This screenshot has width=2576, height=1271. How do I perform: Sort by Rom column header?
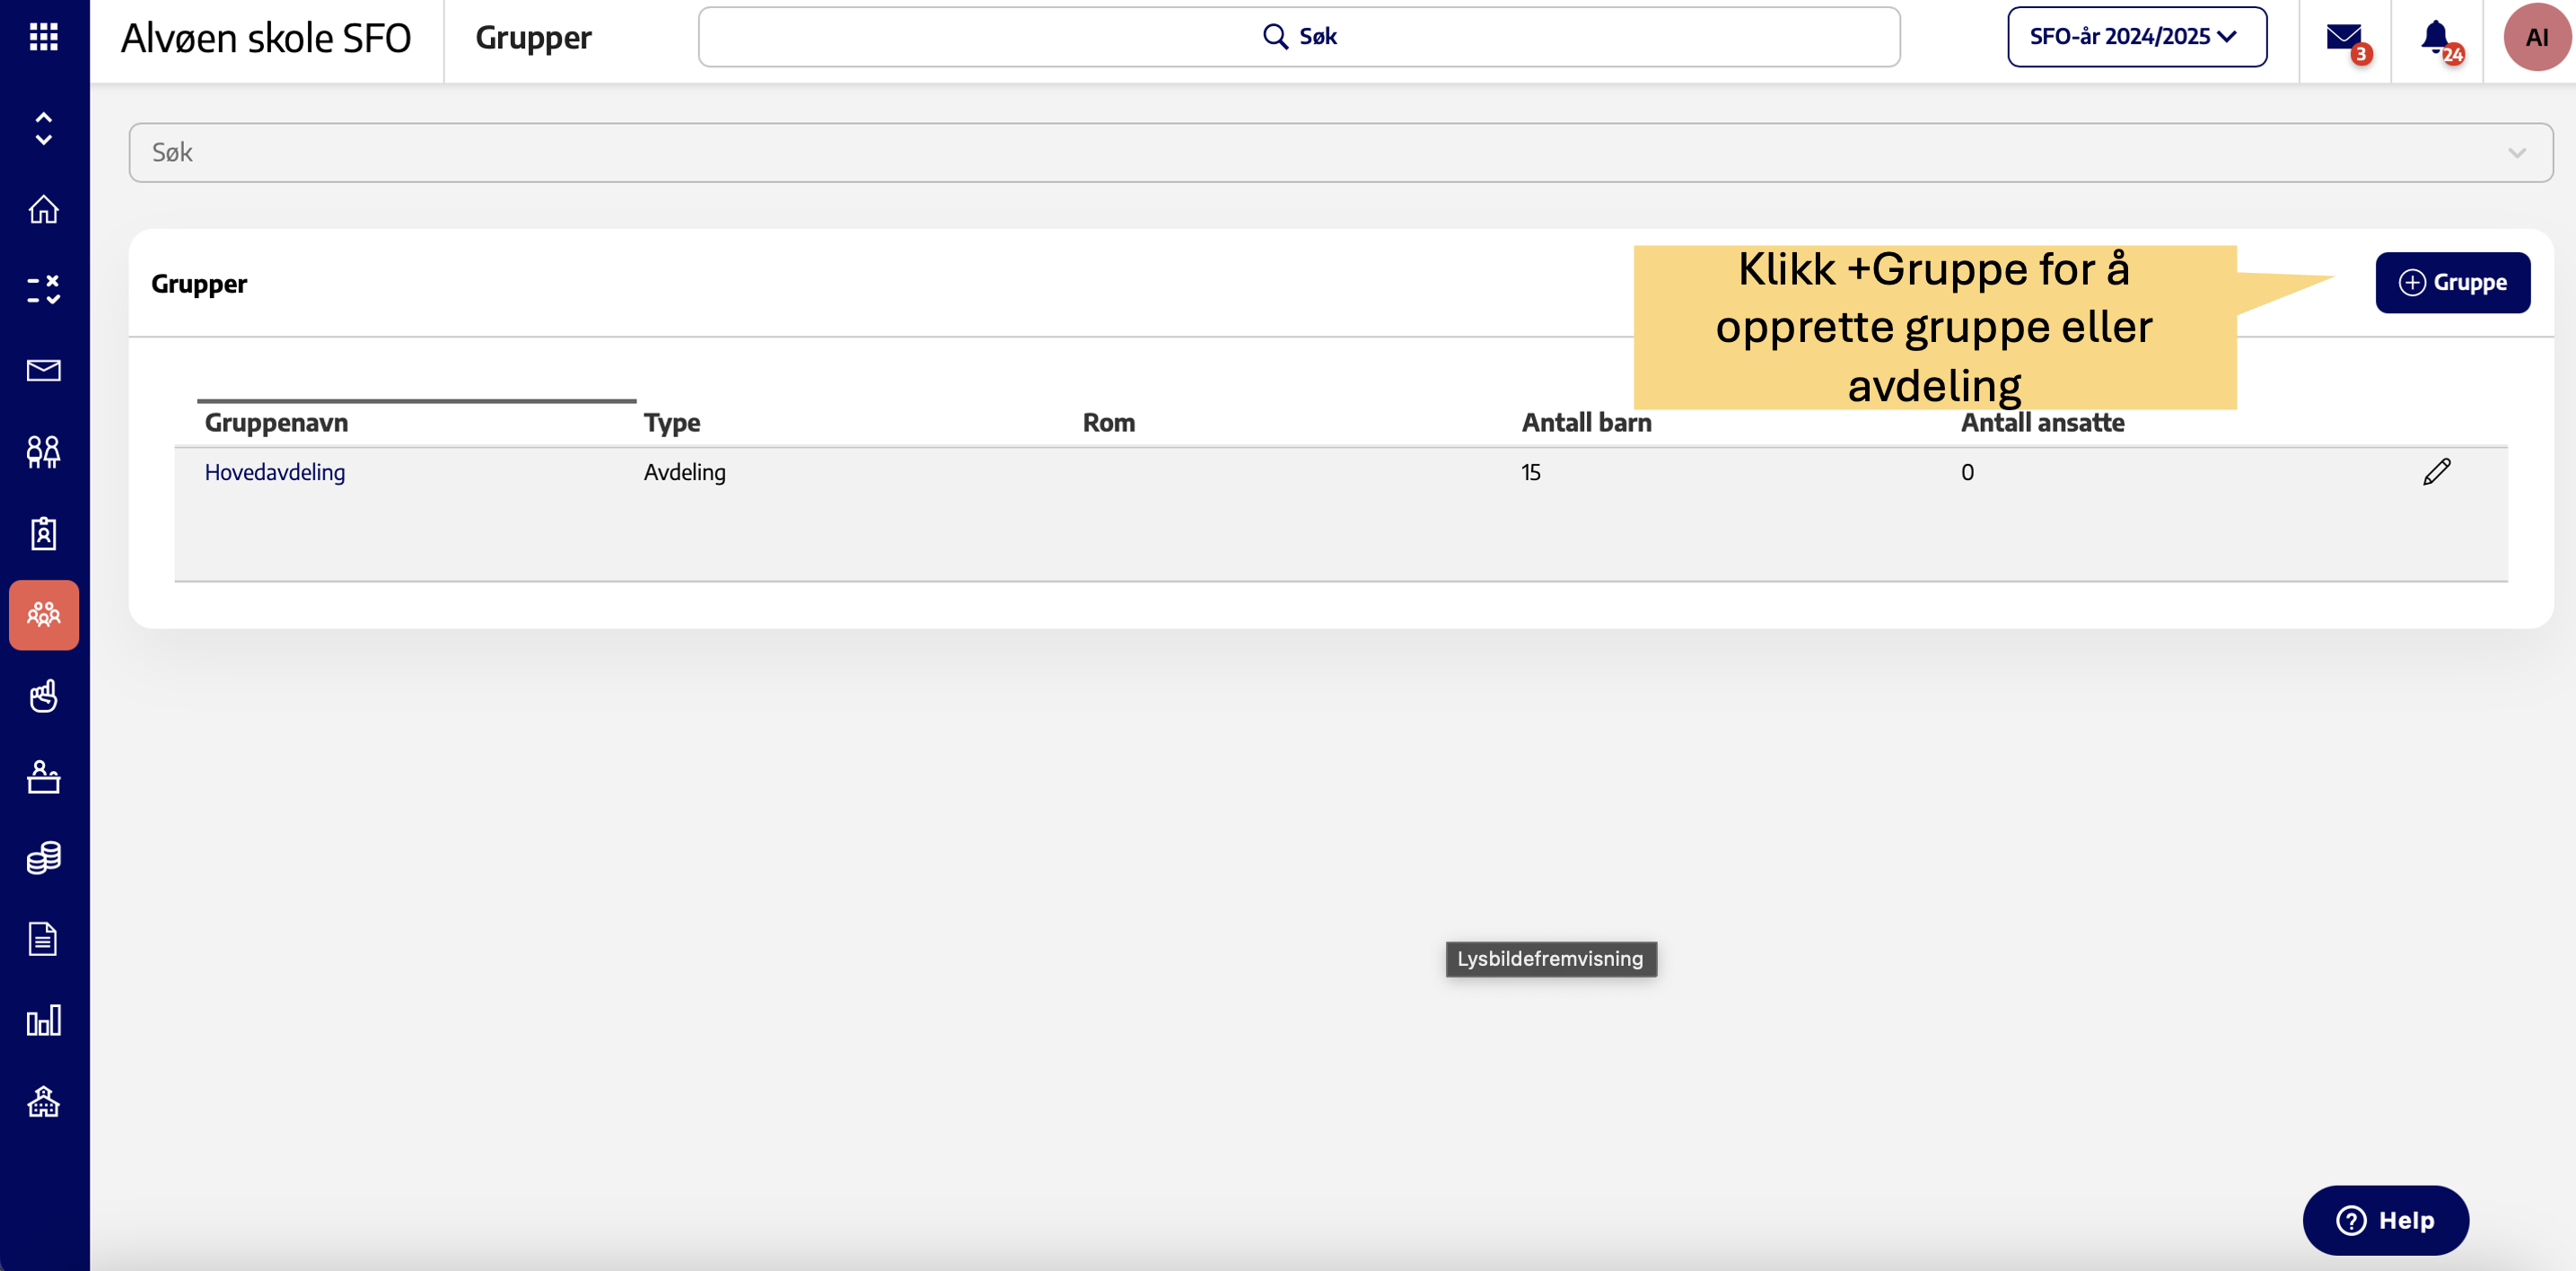pos(1108,423)
